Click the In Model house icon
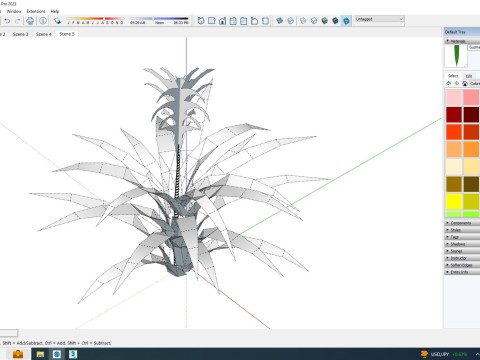The width and height of the screenshot is (480, 360). coord(465,83)
